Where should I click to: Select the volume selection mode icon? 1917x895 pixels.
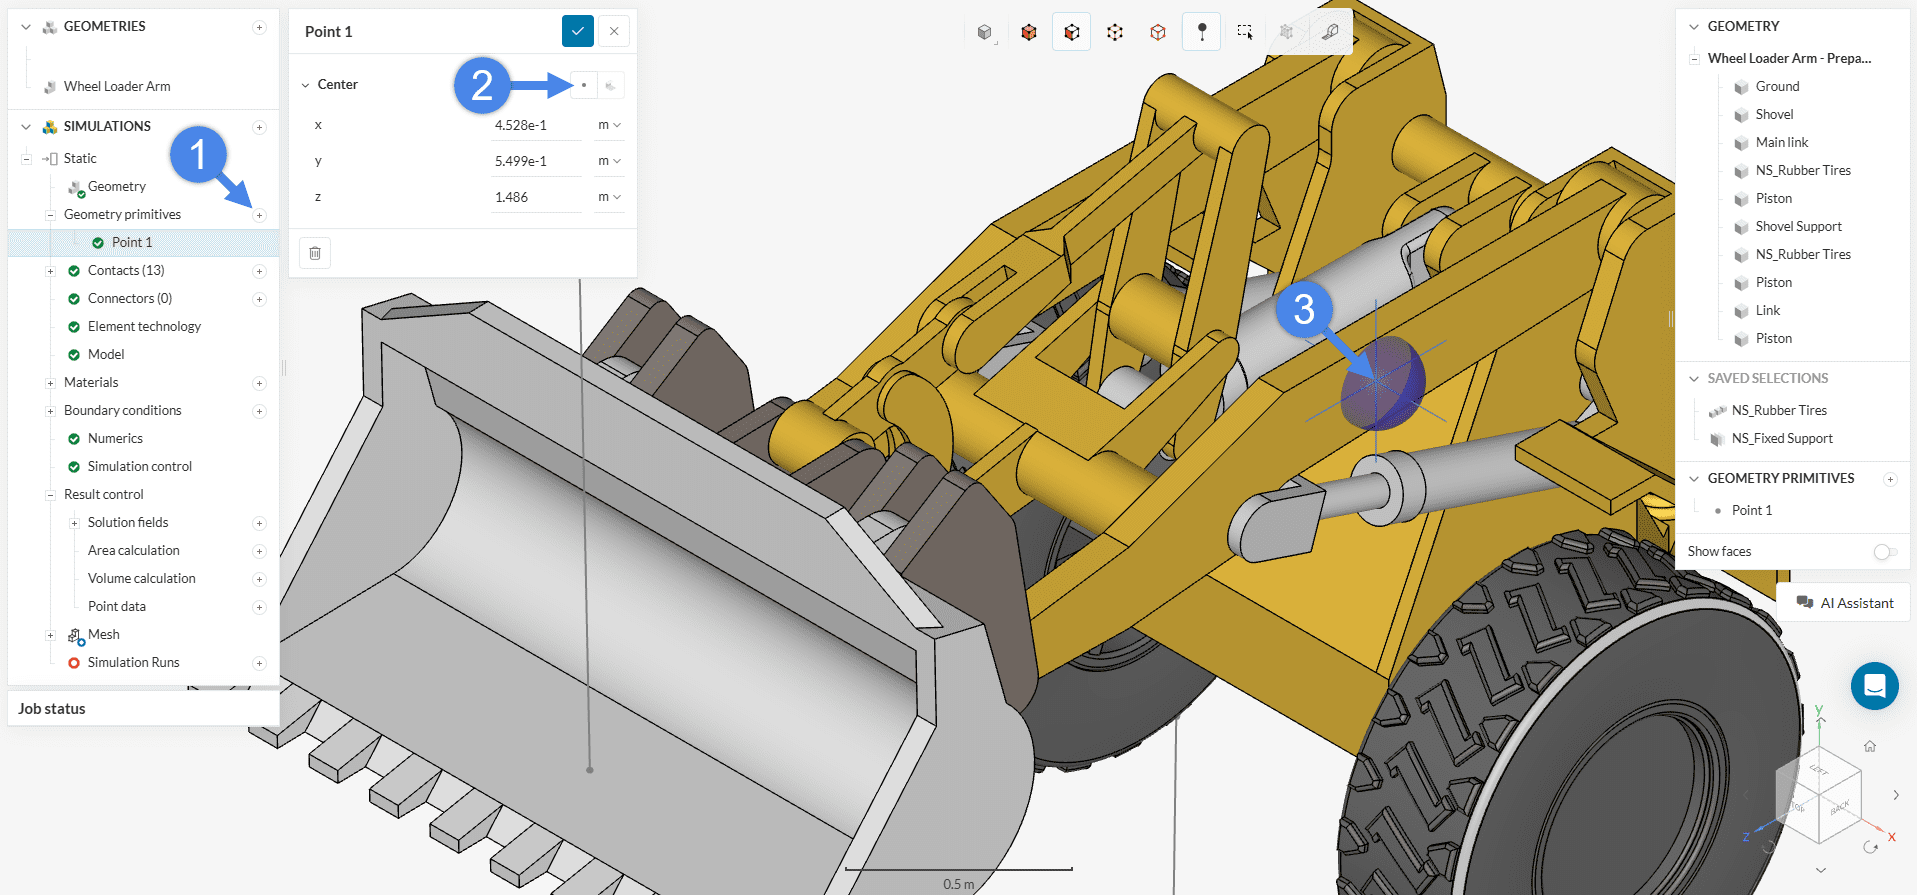1029,32
